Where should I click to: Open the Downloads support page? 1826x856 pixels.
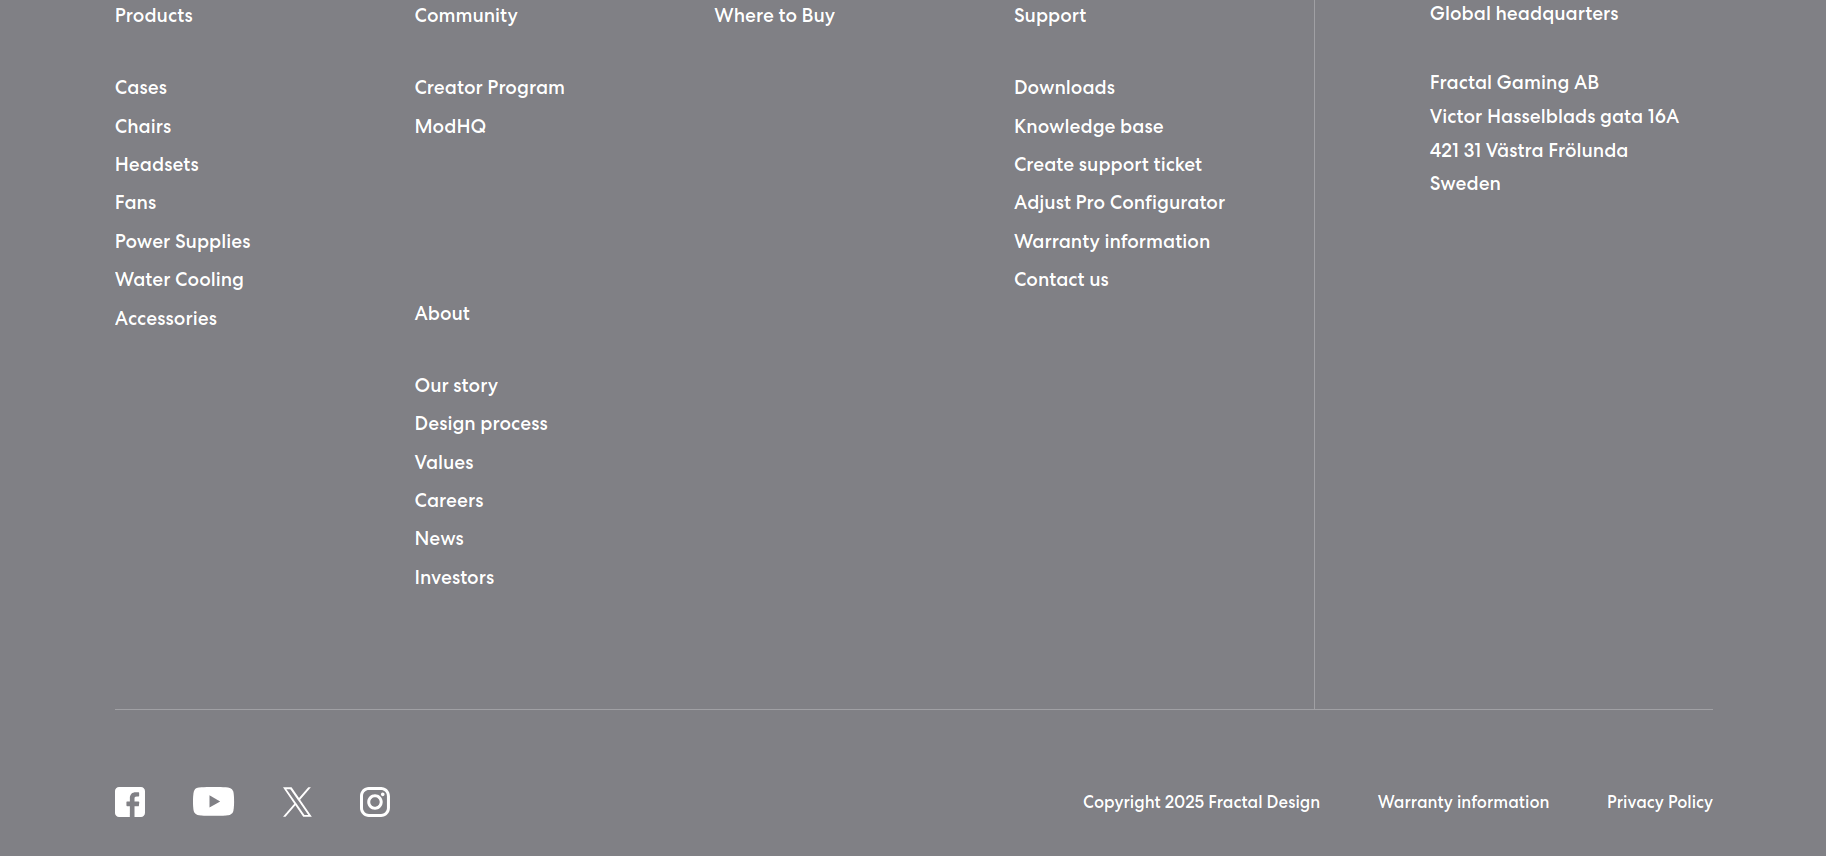[x=1064, y=88]
